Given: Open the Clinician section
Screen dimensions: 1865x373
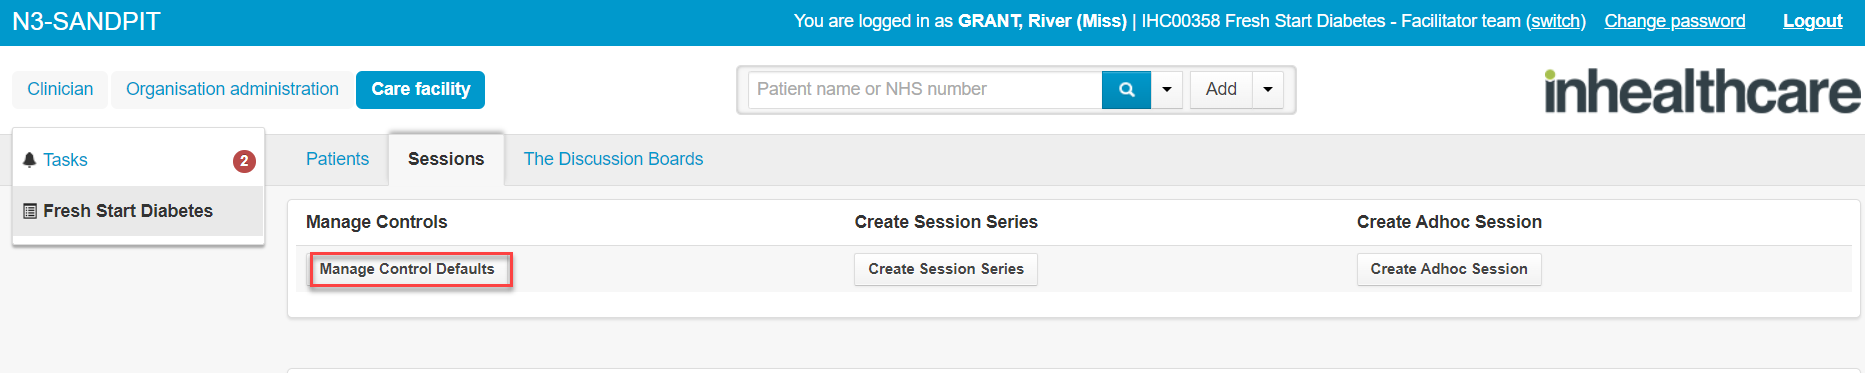Looking at the screenshot, I should click(60, 89).
